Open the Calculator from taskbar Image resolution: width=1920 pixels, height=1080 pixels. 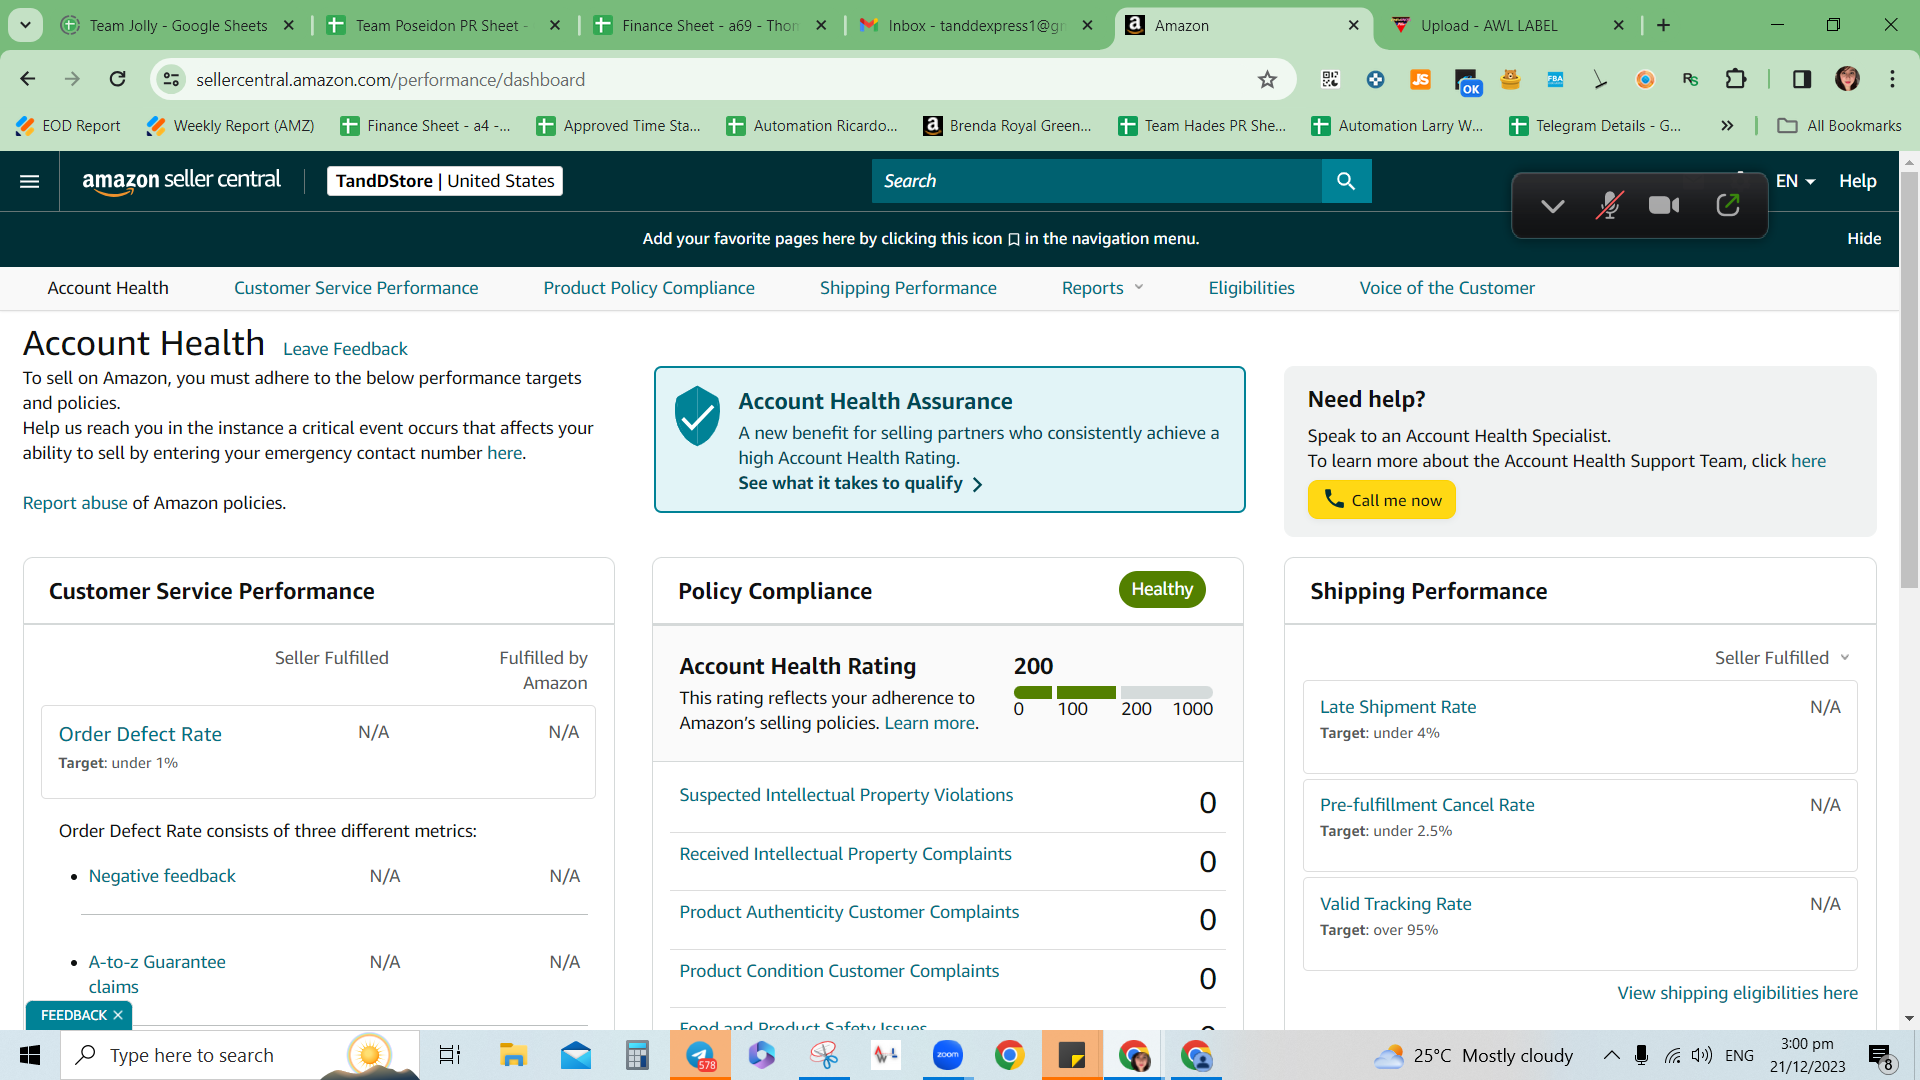click(637, 1055)
